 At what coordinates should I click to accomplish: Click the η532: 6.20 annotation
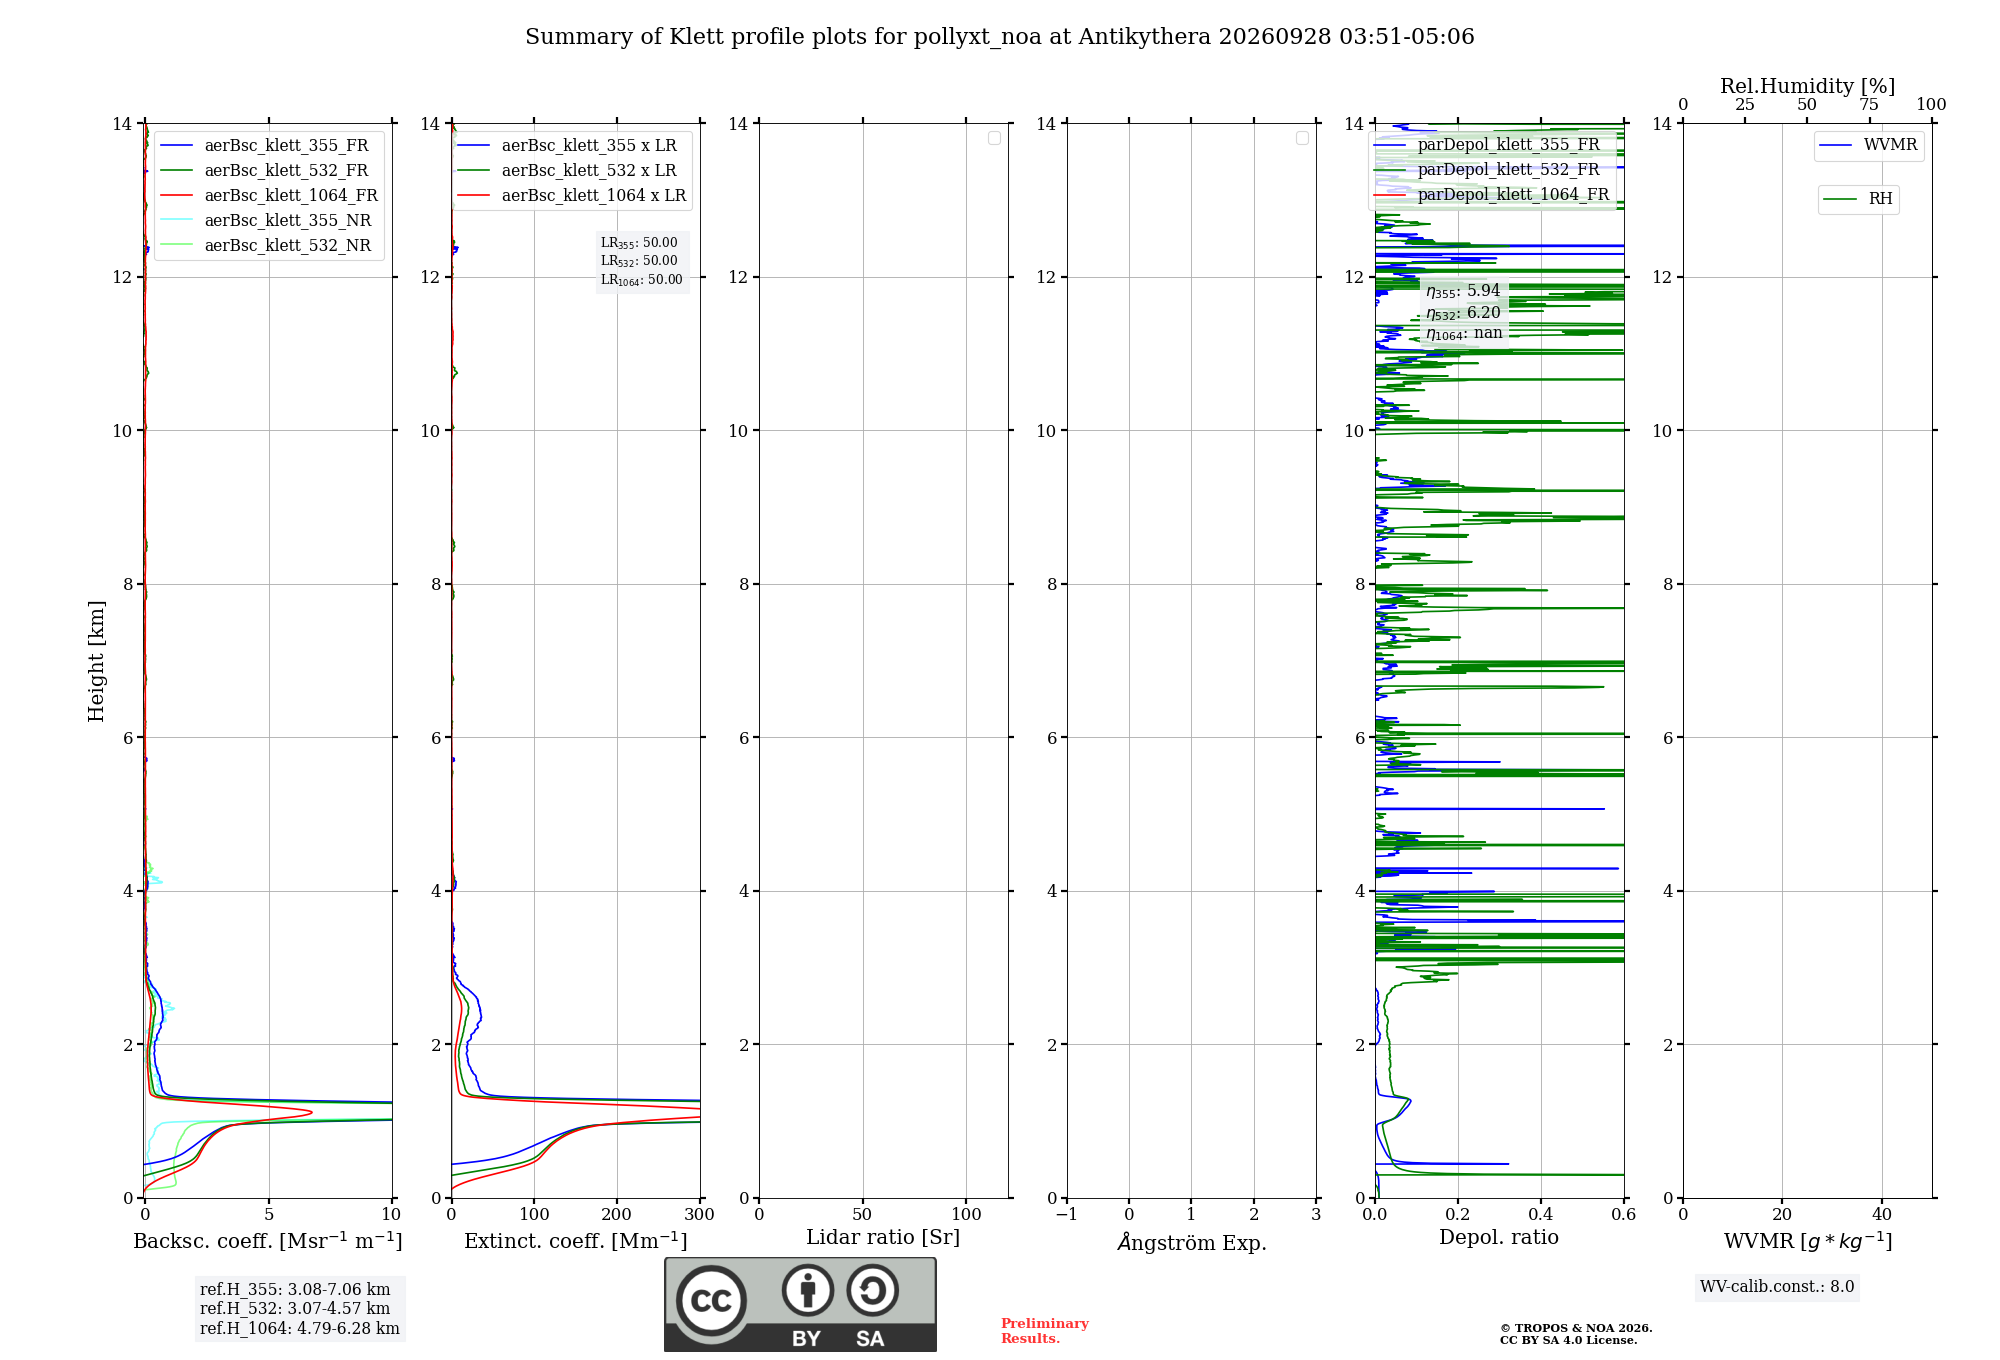click(x=1463, y=313)
